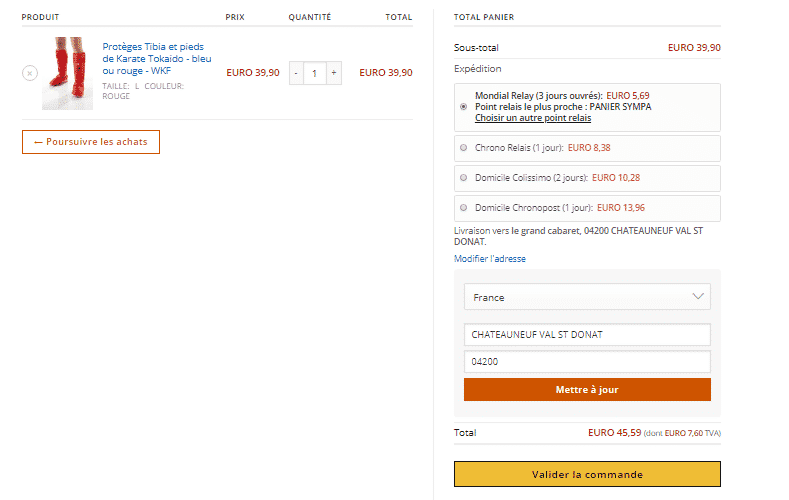
Task: Select Domicile Chronopost shipping option
Action: tap(463, 207)
